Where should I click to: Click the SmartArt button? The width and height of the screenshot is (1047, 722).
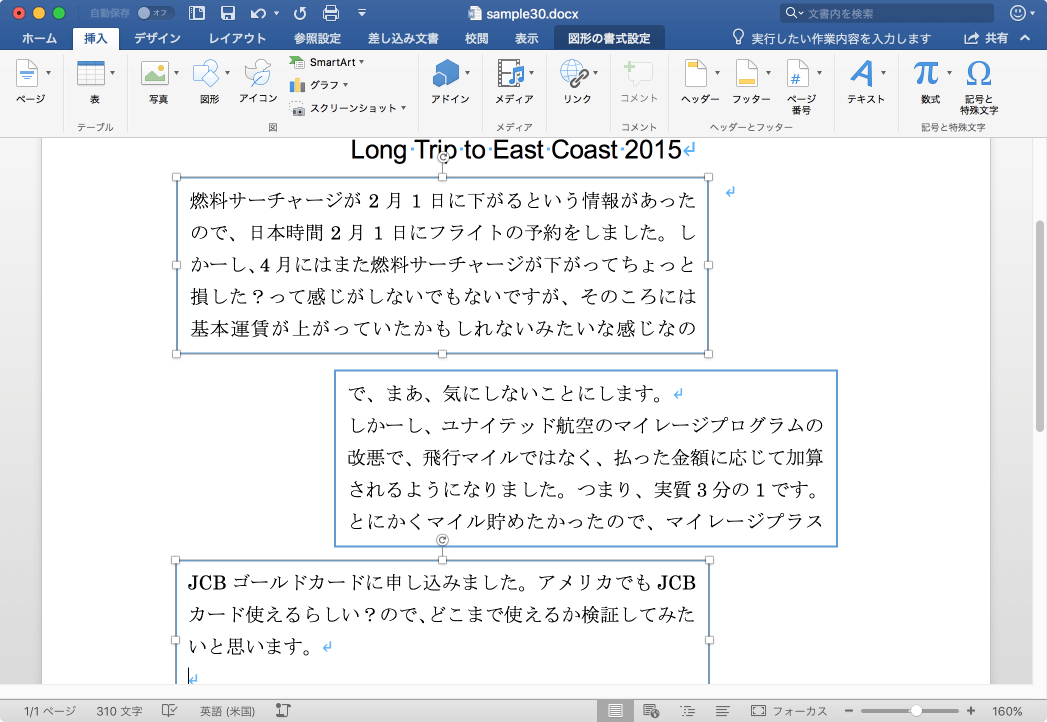327,62
